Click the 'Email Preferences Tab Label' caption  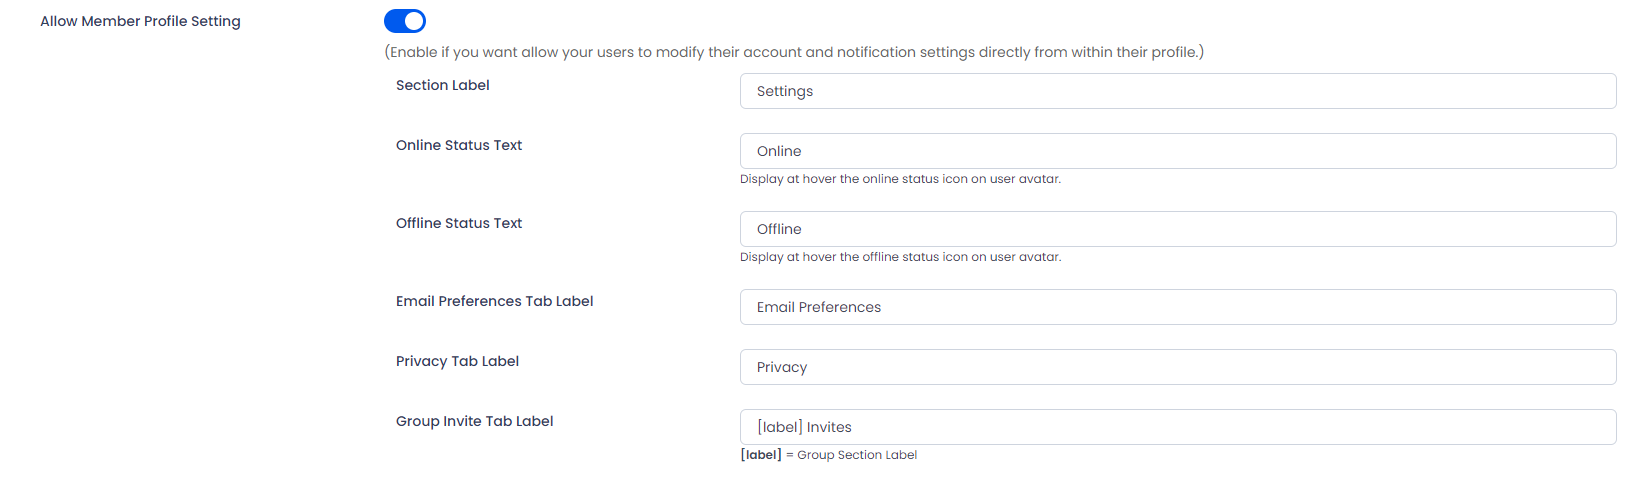(495, 301)
